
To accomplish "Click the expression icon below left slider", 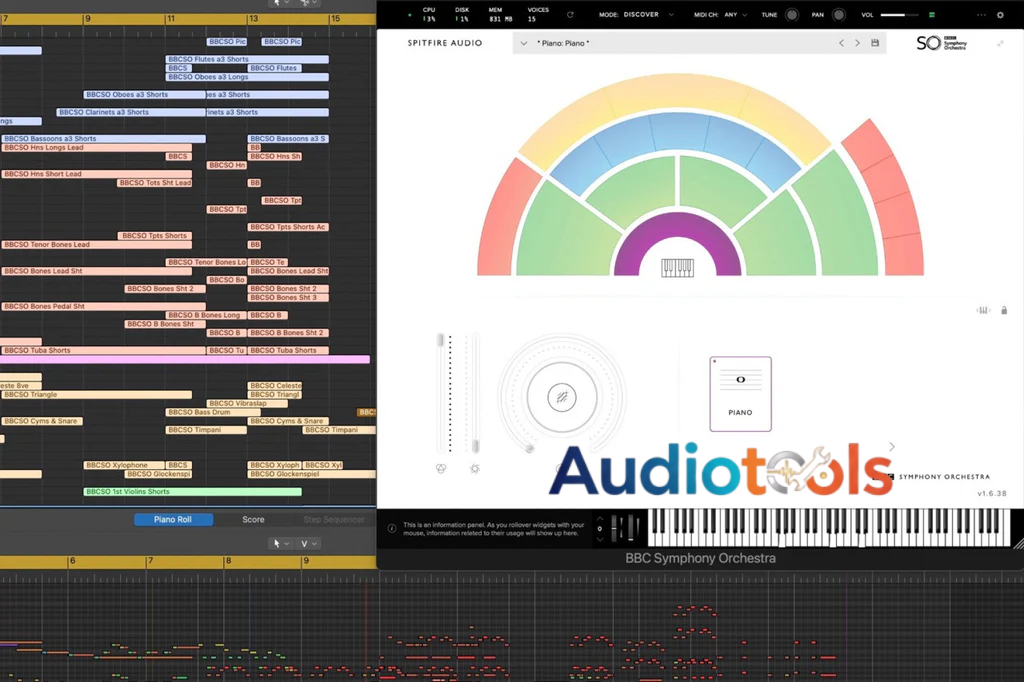I will coord(441,468).
